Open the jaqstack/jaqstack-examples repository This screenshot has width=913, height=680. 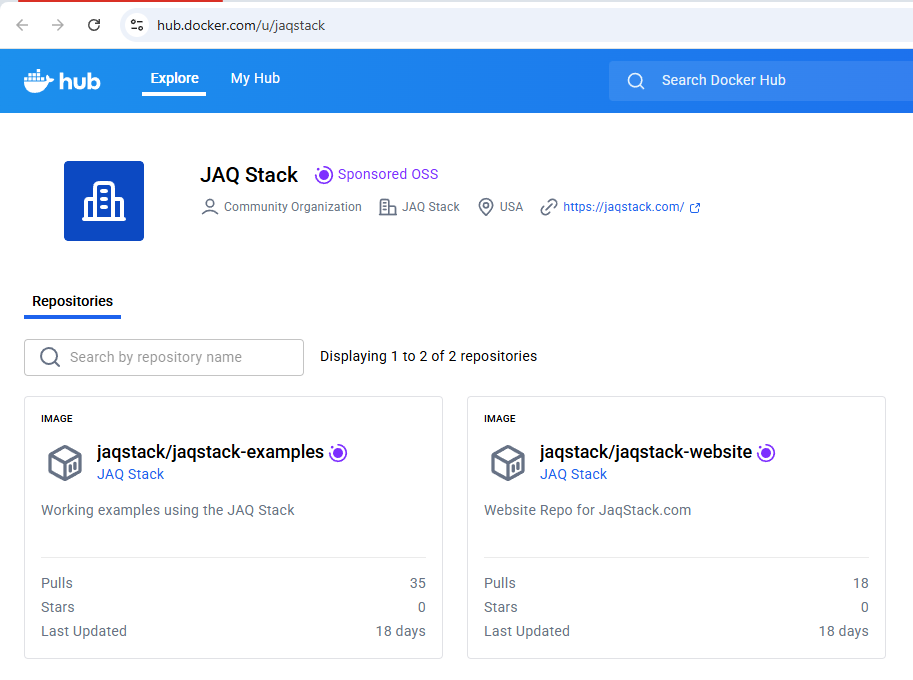210,452
